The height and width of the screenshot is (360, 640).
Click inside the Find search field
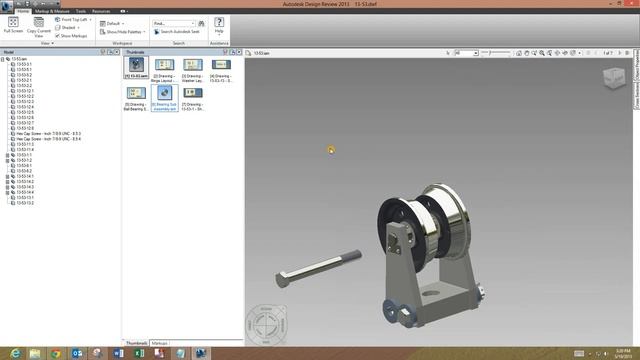coord(174,23)
